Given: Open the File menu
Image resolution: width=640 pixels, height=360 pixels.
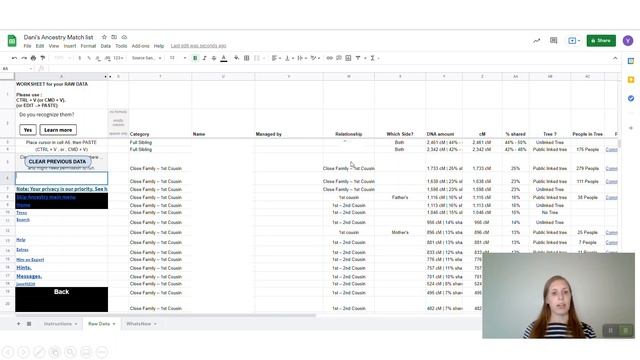Looking at the screenshot, I should pos(27,46).
